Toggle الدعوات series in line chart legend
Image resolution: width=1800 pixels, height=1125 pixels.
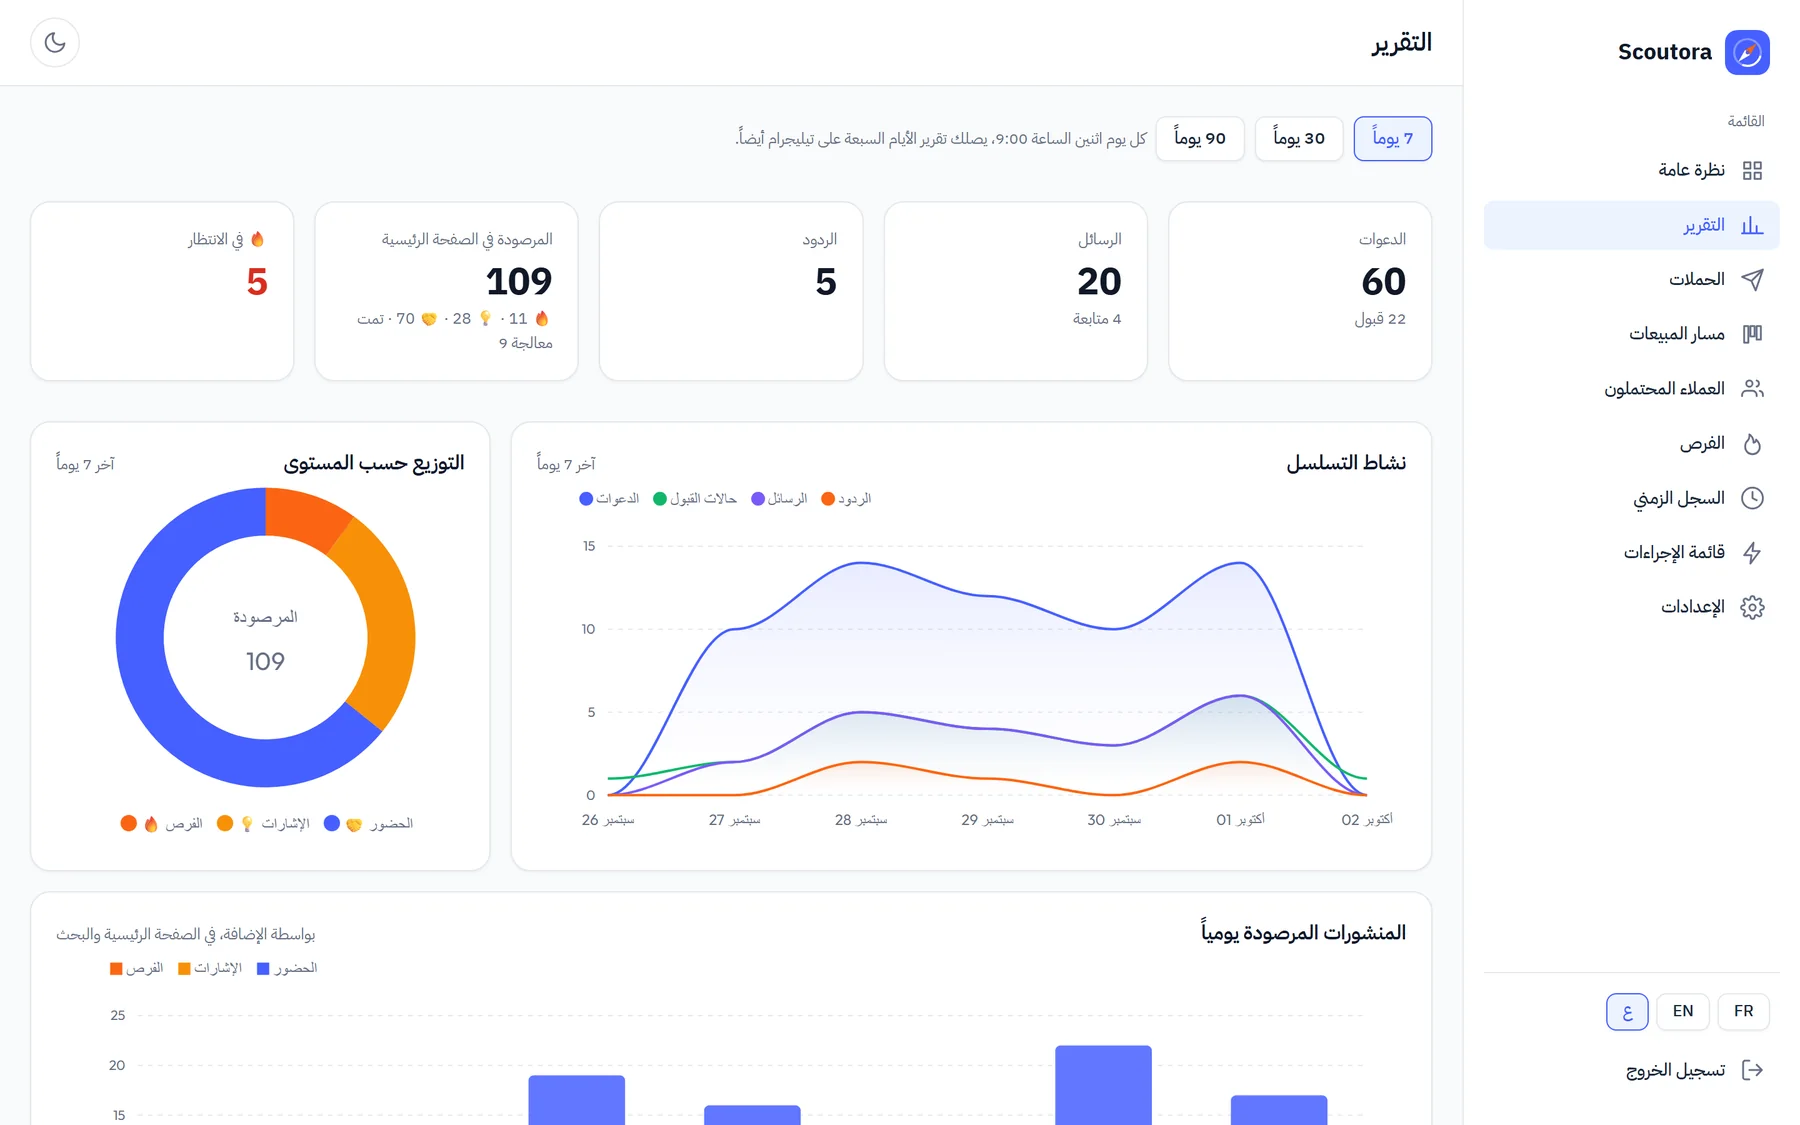(609, 499)
